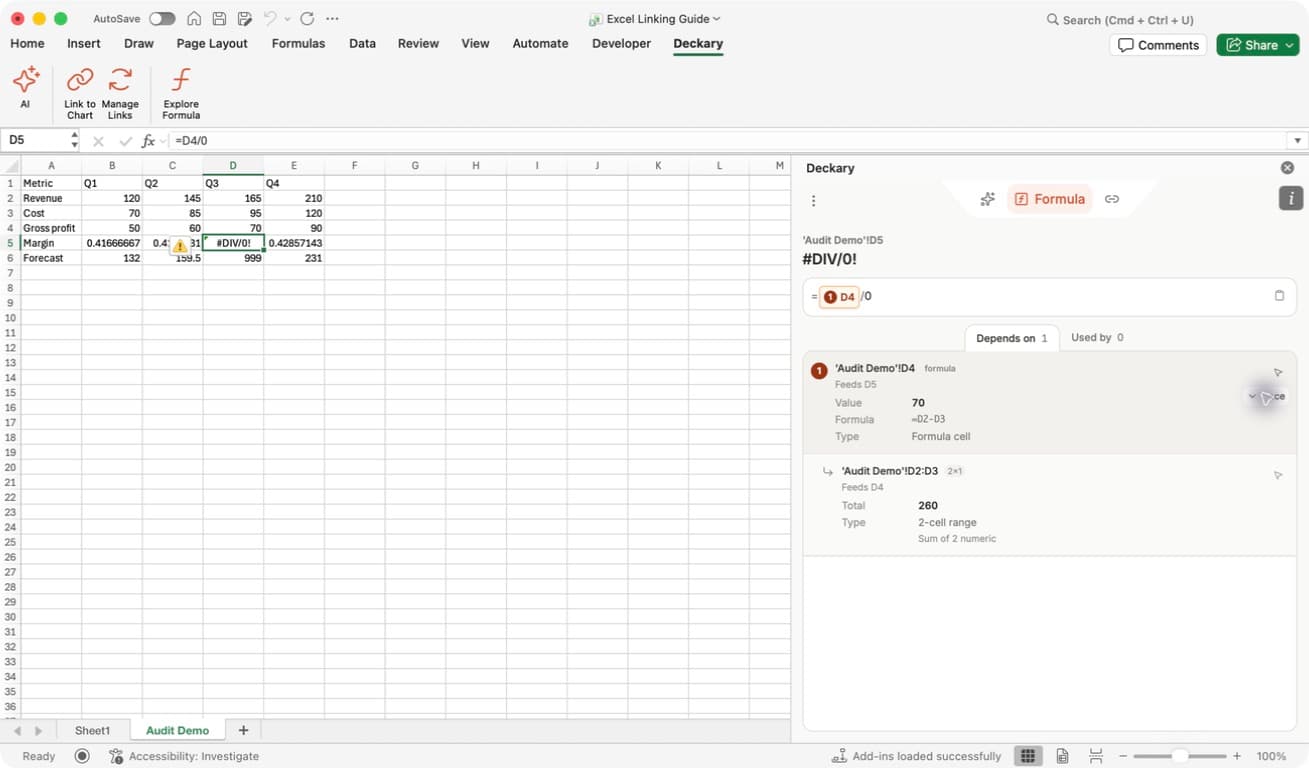Click the warning icon beside cell D5
1309x768 pixels.
tap(179, 245)
